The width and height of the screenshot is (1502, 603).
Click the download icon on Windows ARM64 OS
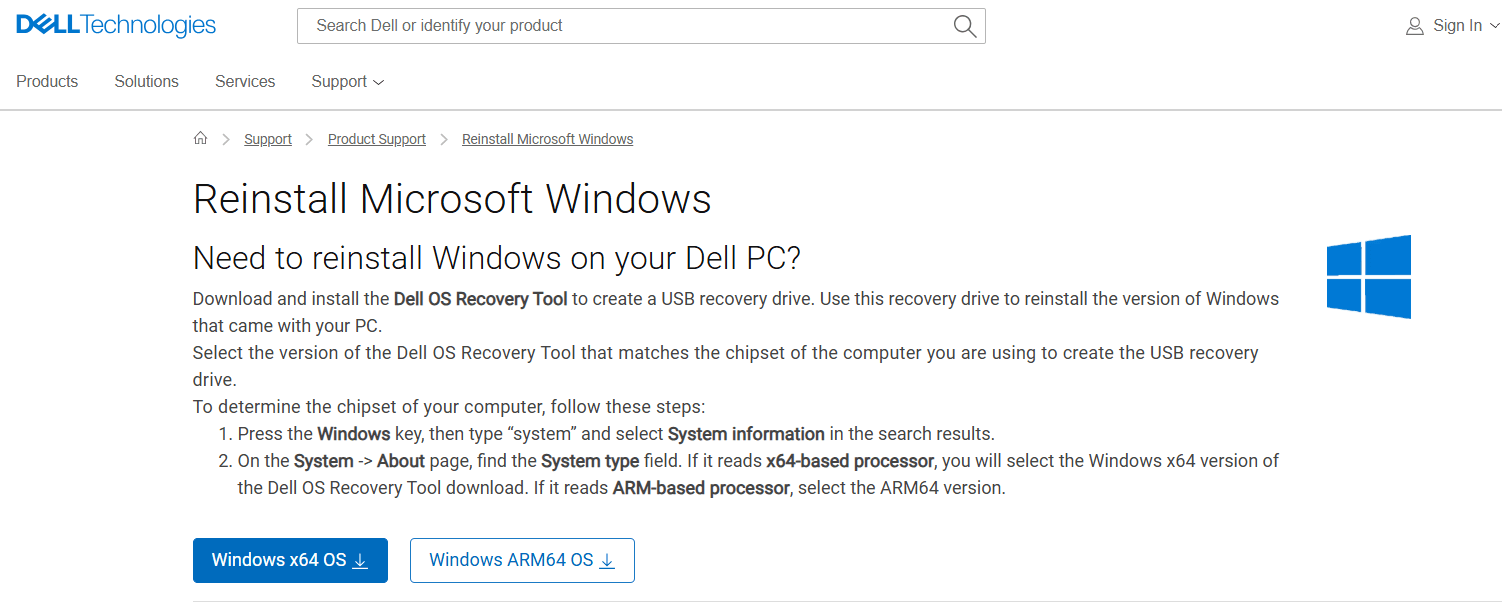point(606,561)
